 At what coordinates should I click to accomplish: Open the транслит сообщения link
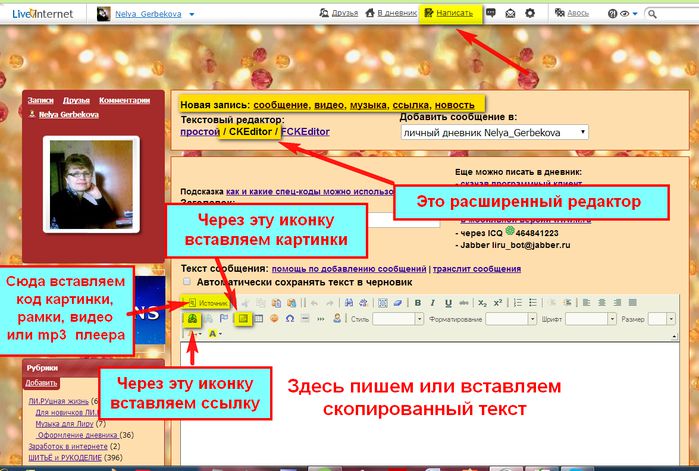click(x=477, y=269)
